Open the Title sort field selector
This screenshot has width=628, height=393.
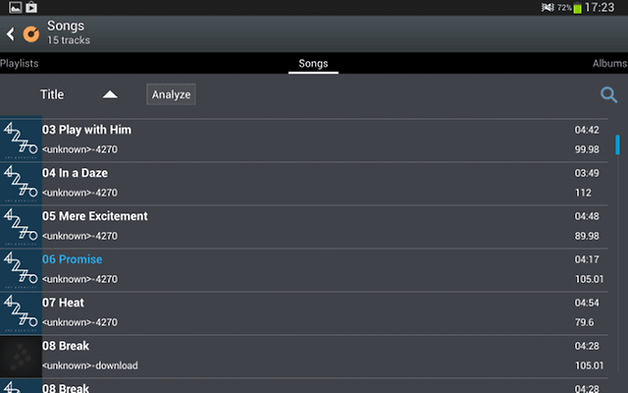[x=52, y=95]
